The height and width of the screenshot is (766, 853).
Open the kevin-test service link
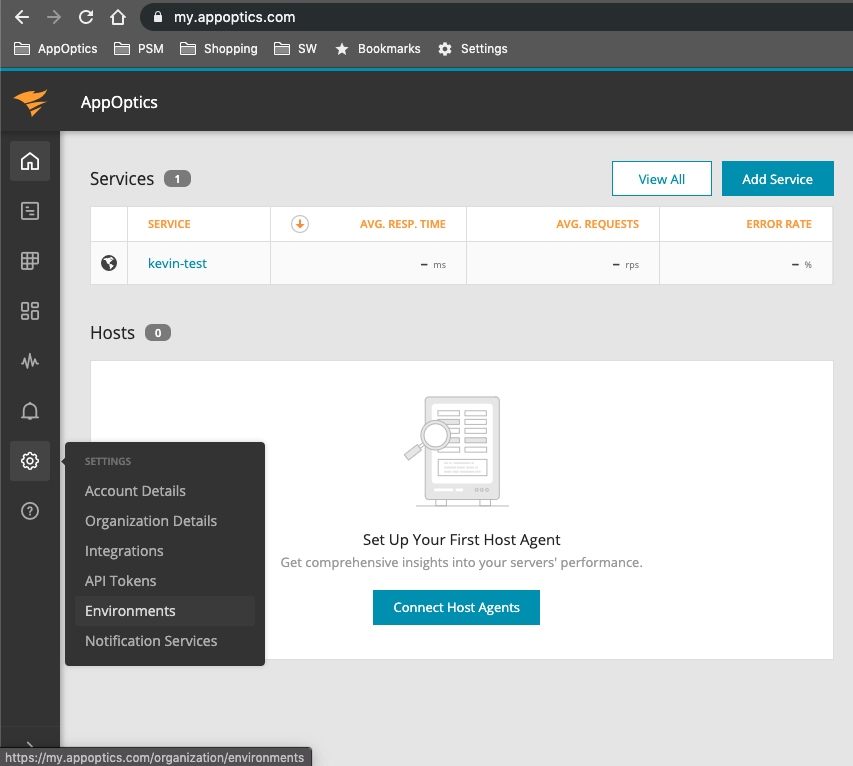pos(177,264)
